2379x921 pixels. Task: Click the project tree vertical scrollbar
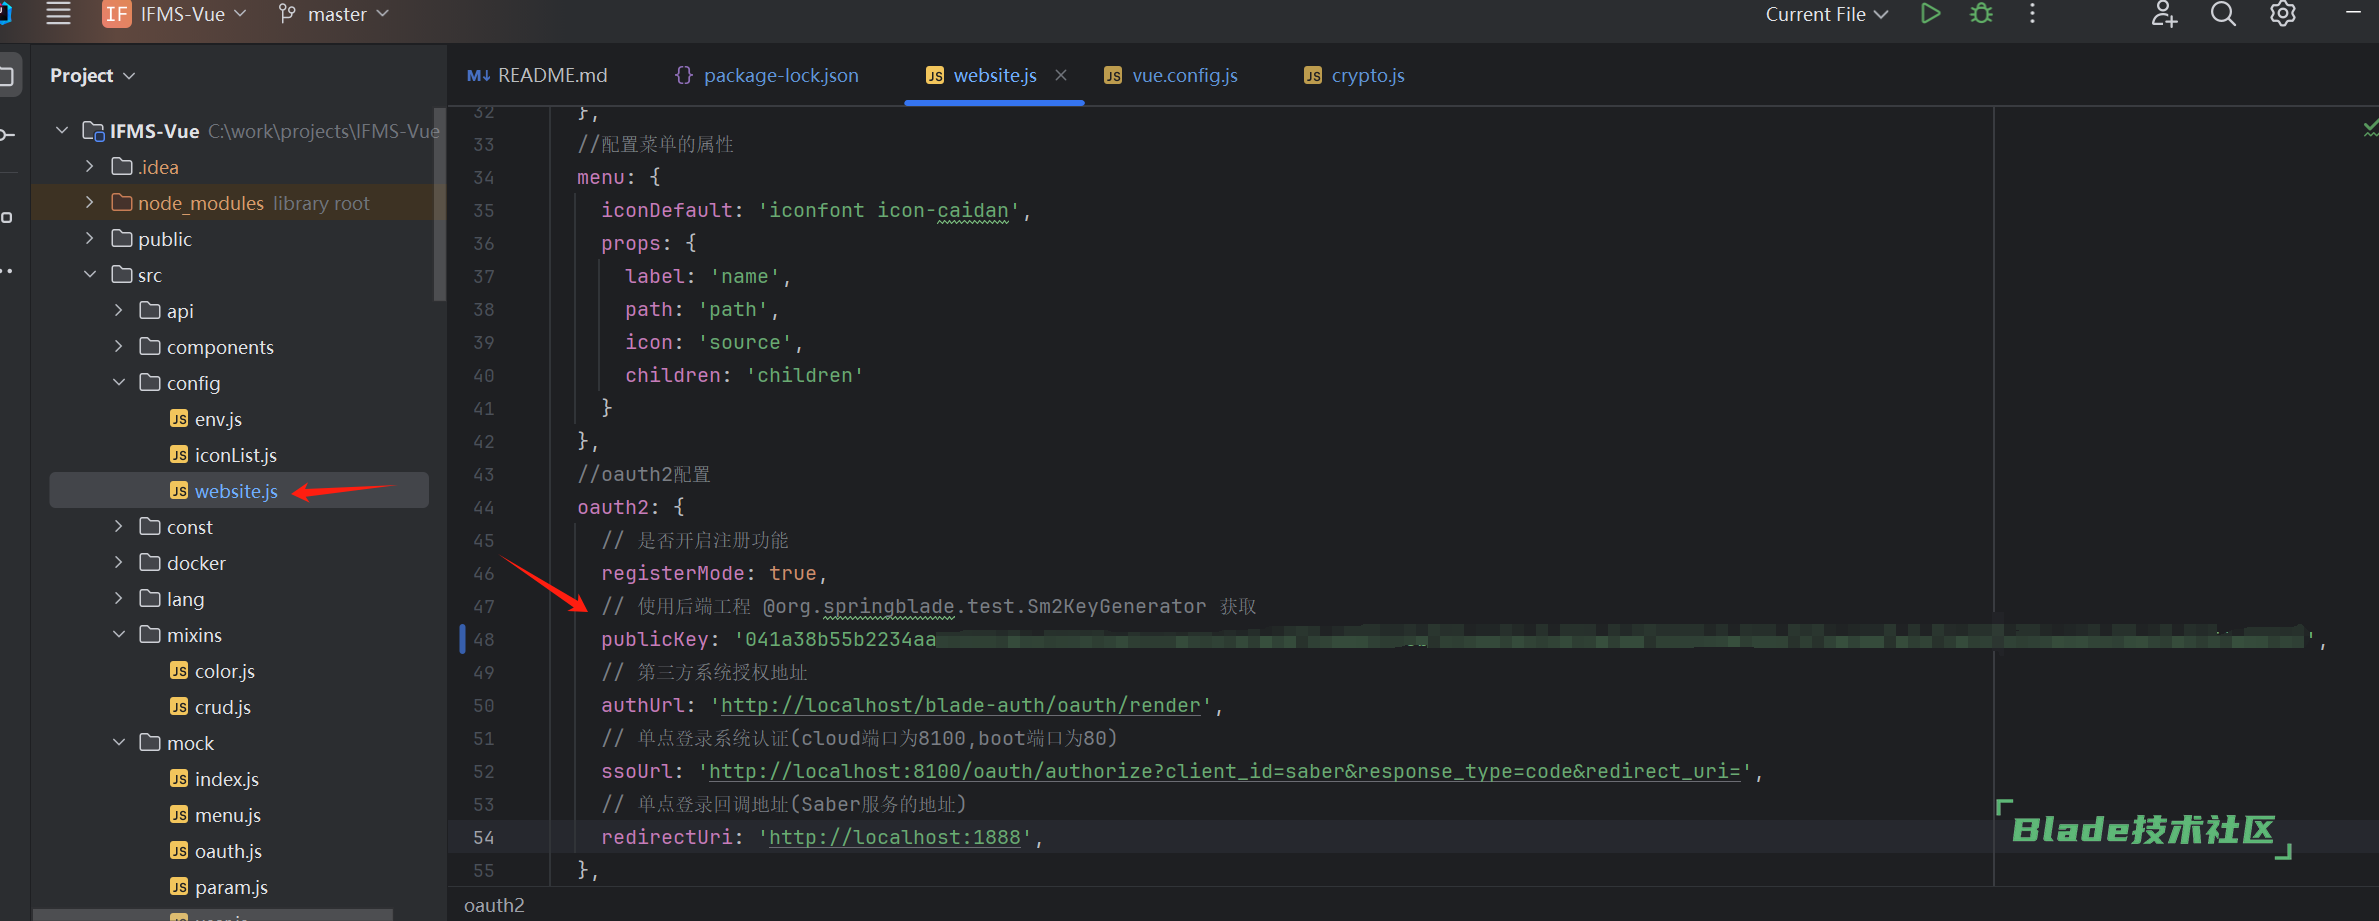439,204
